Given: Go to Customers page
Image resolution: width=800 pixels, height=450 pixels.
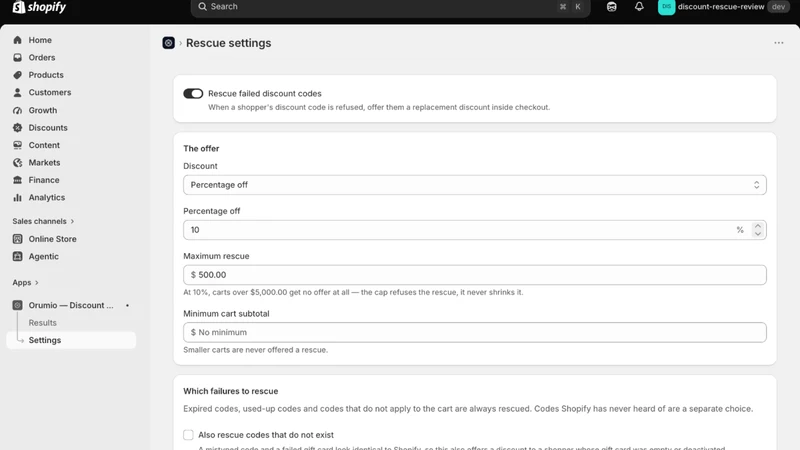Looking at the screenshot, I should [x=49, y=92].
